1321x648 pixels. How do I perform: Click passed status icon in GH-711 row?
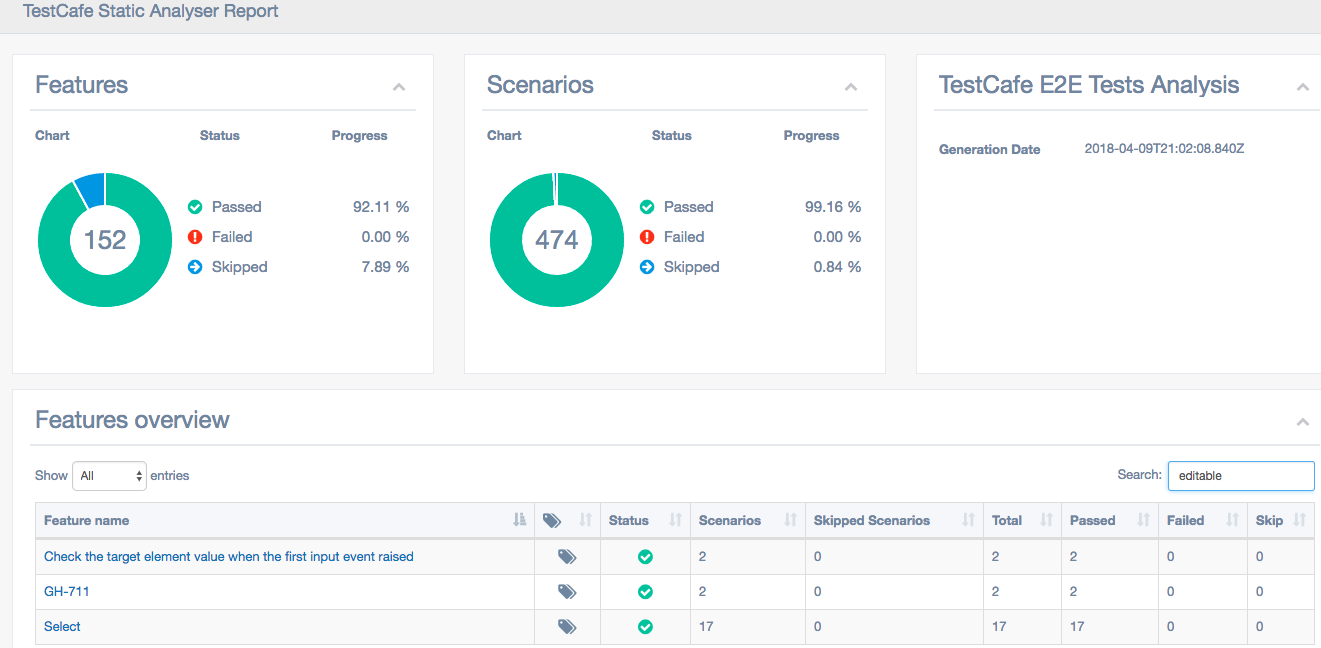pyautogui.click(x=645, y=592)
